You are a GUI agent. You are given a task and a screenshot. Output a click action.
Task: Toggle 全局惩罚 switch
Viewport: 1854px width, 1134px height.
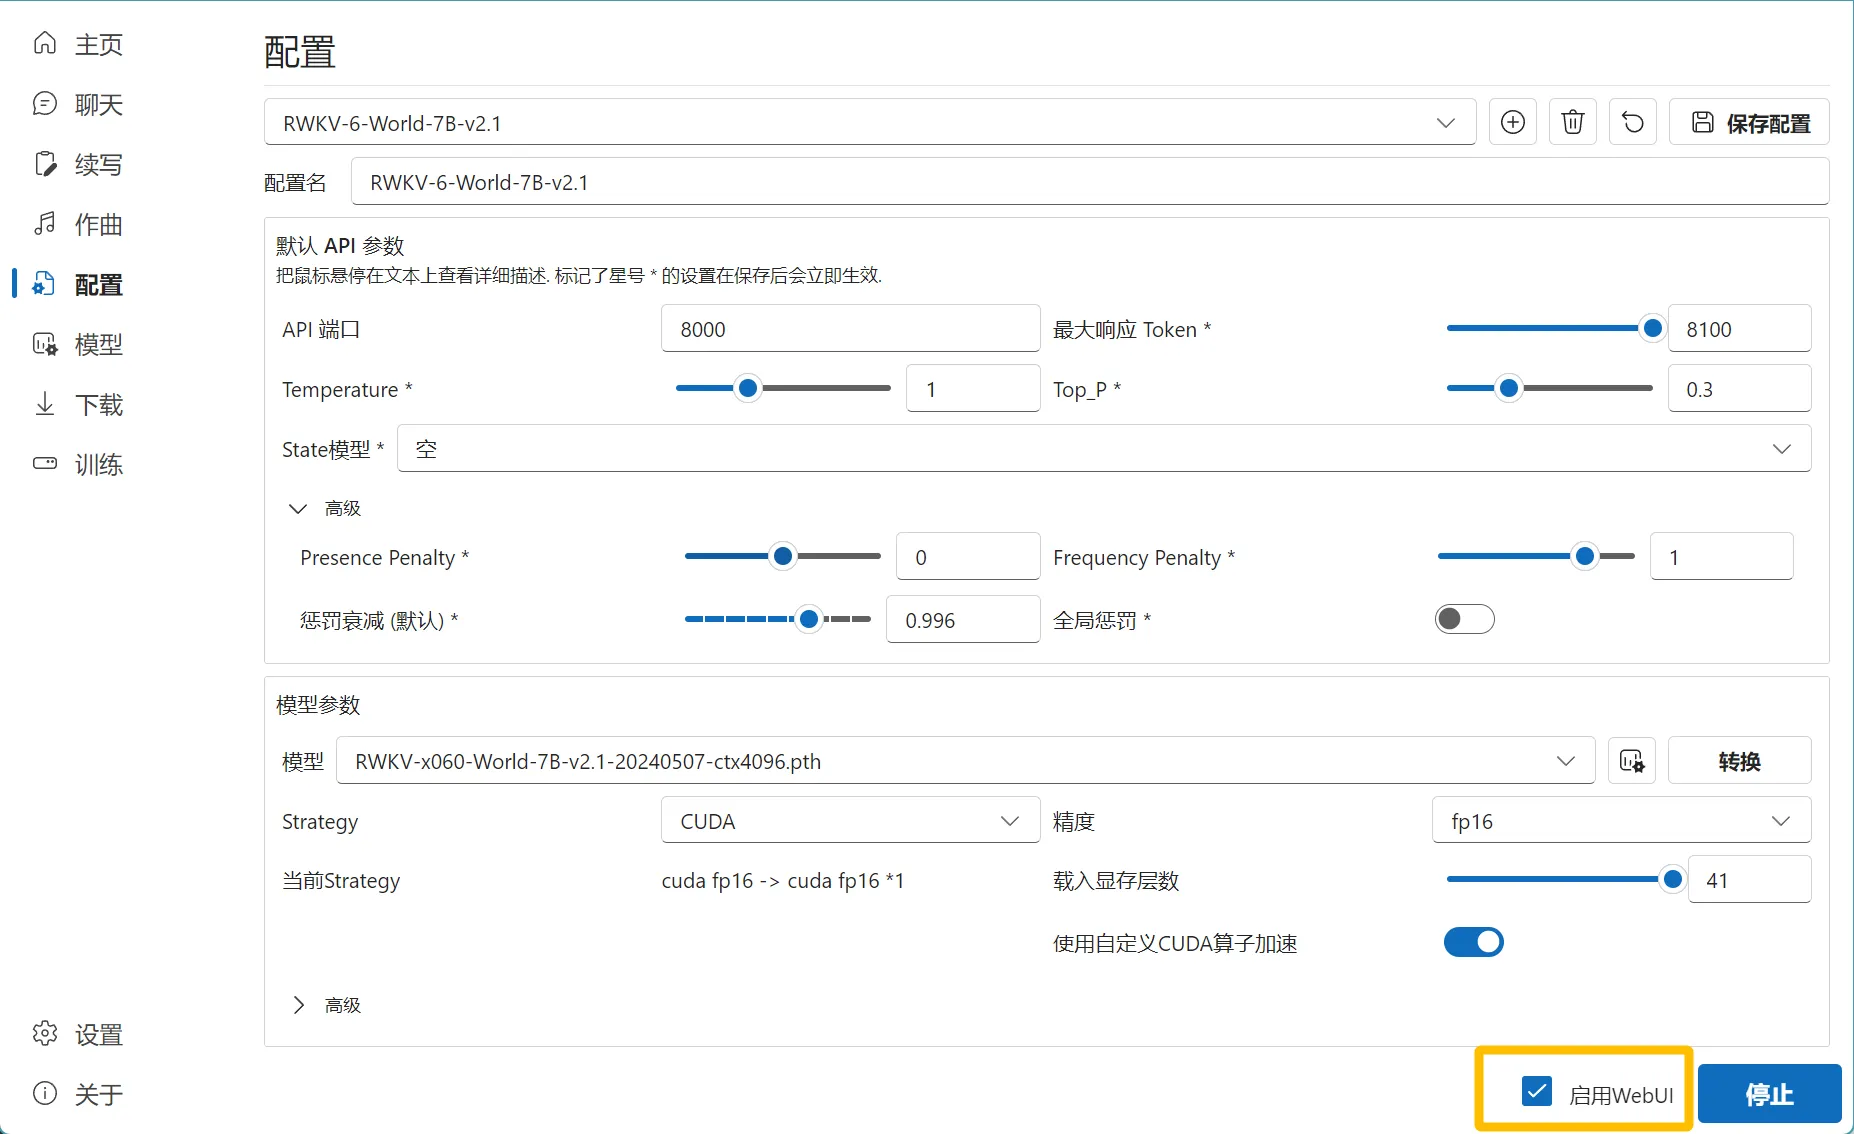pos(1465,619)
